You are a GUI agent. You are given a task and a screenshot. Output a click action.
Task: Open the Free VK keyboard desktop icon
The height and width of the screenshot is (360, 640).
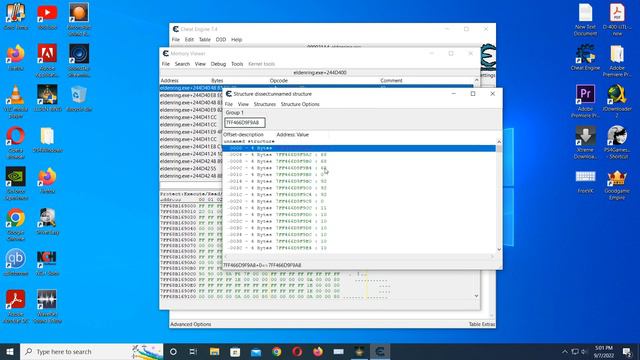click(x=585, y=181)
